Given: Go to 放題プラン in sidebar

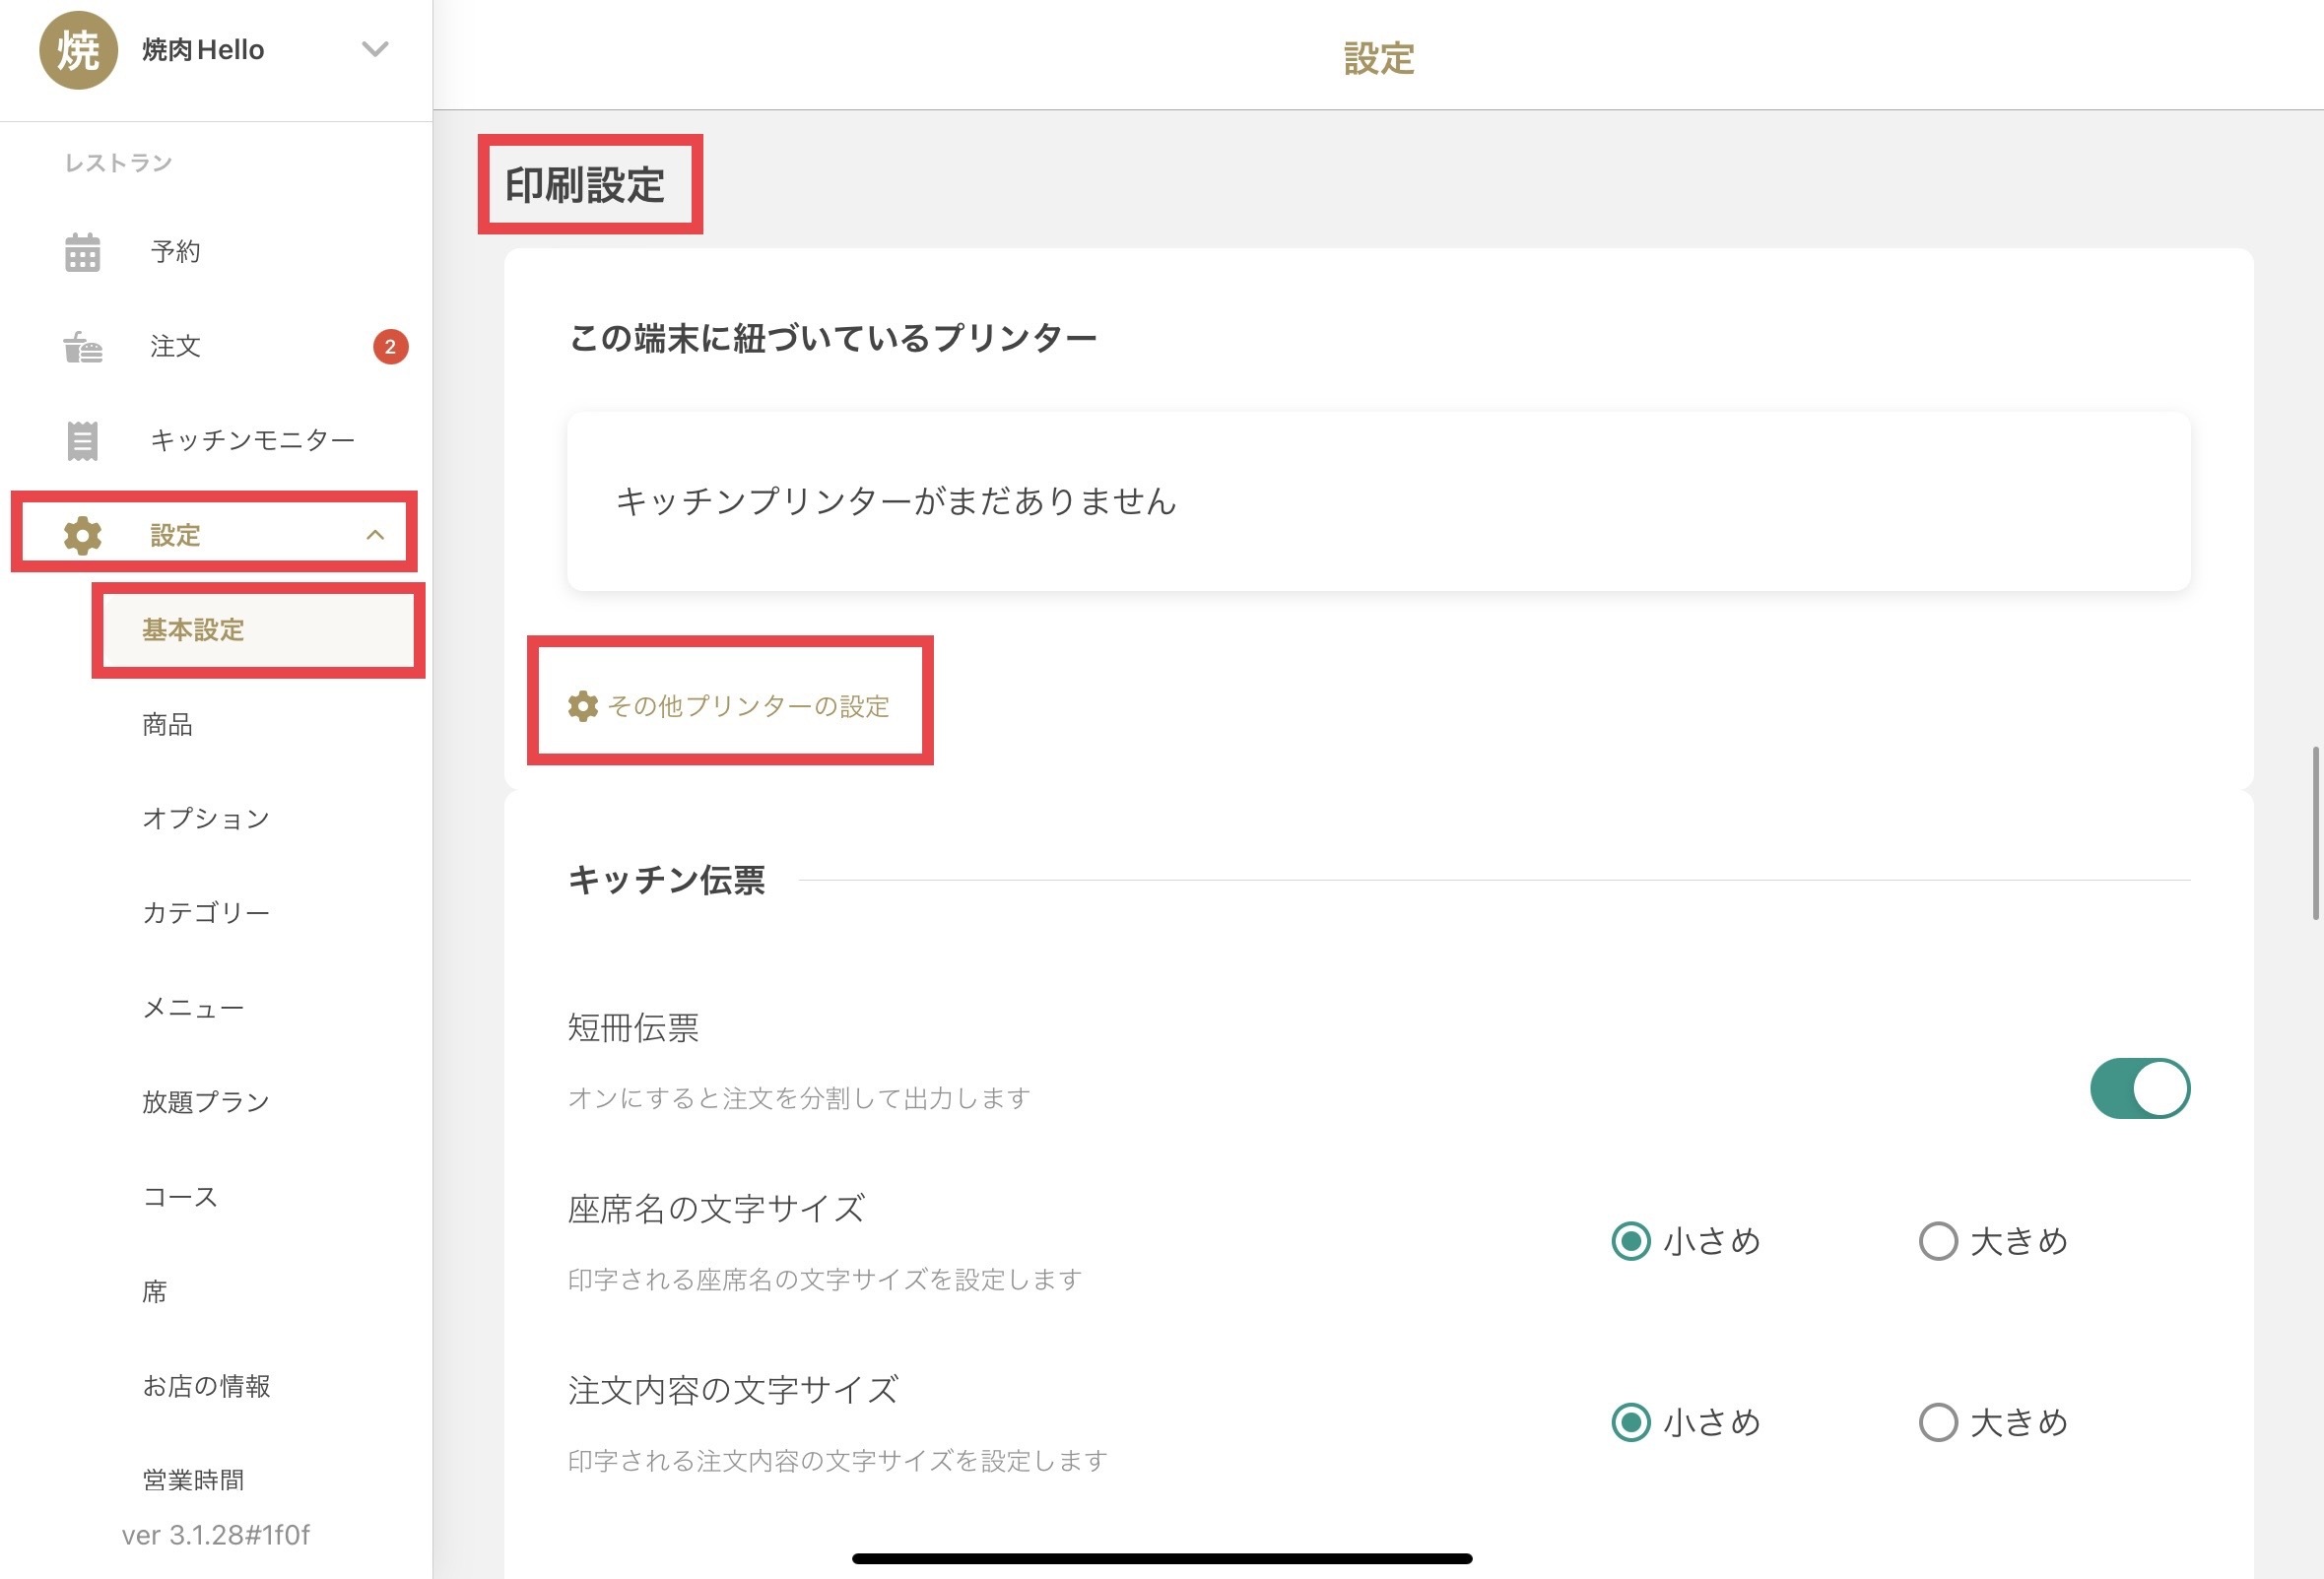Looking at the screenshot, I should (x=206, y=1102).
